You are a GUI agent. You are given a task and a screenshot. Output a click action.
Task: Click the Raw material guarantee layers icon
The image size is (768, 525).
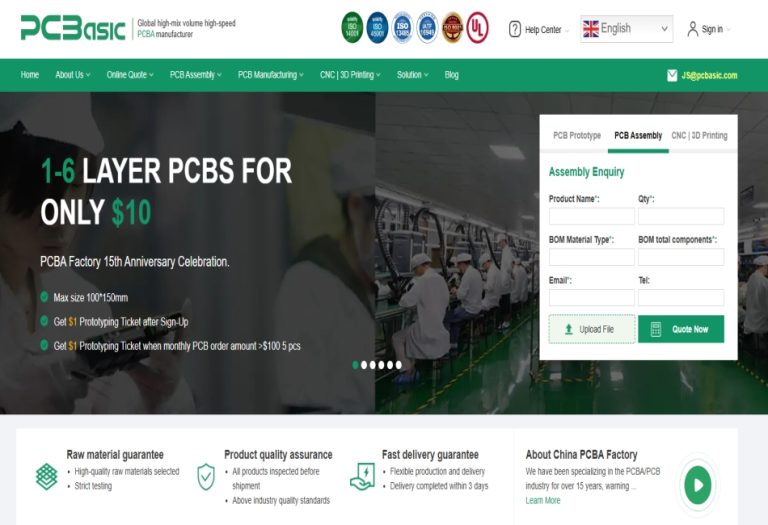click(x=47, y=477)
